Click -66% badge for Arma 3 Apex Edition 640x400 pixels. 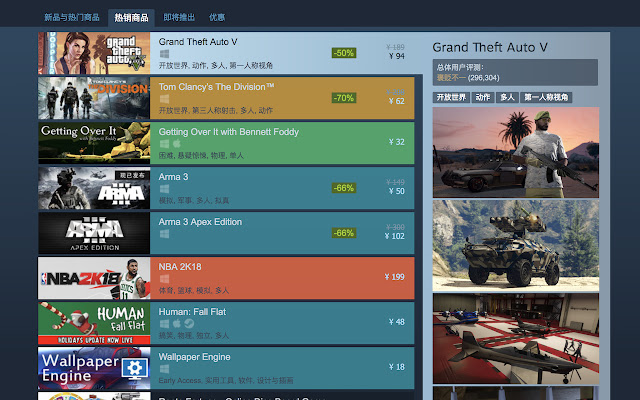(x=344, y=233)
